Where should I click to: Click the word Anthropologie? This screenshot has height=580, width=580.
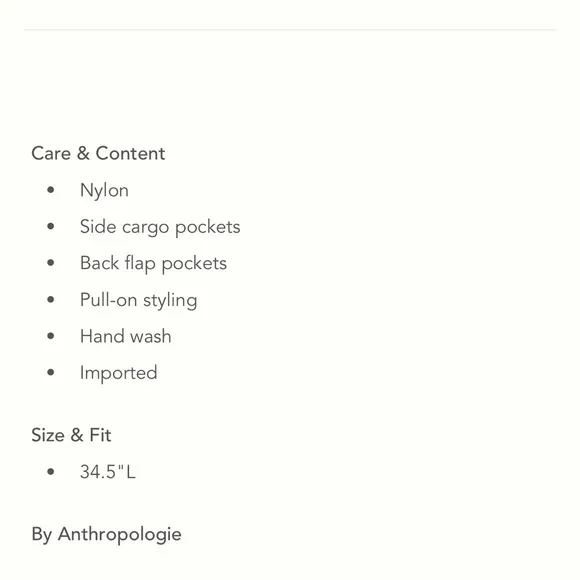point(119,534)
